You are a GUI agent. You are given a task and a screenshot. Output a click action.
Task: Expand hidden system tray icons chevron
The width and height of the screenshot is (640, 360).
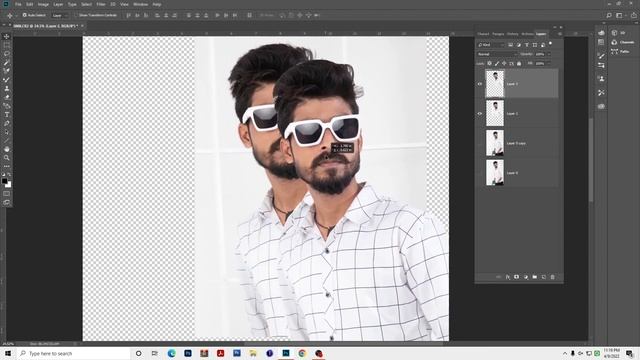point(565,353)
